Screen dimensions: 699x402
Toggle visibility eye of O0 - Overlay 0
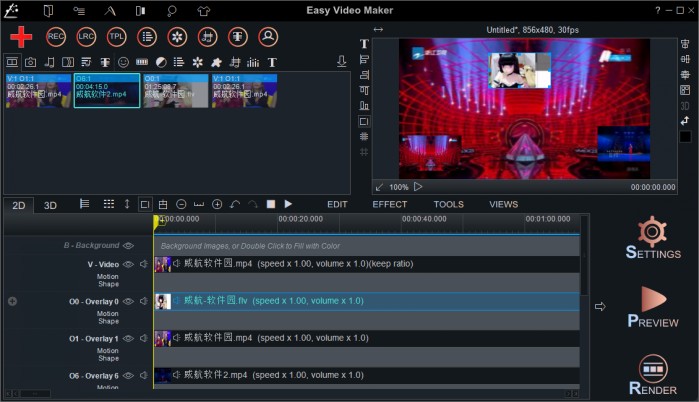pyautogui.click(x=128, y=301)
